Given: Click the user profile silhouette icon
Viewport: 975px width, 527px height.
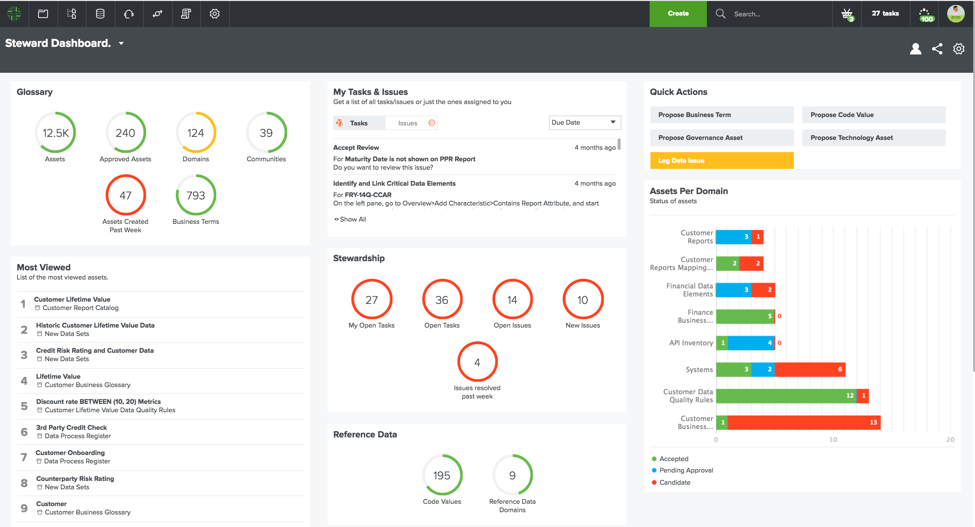Looking at the screenshot, I should [x=915, y=49].
